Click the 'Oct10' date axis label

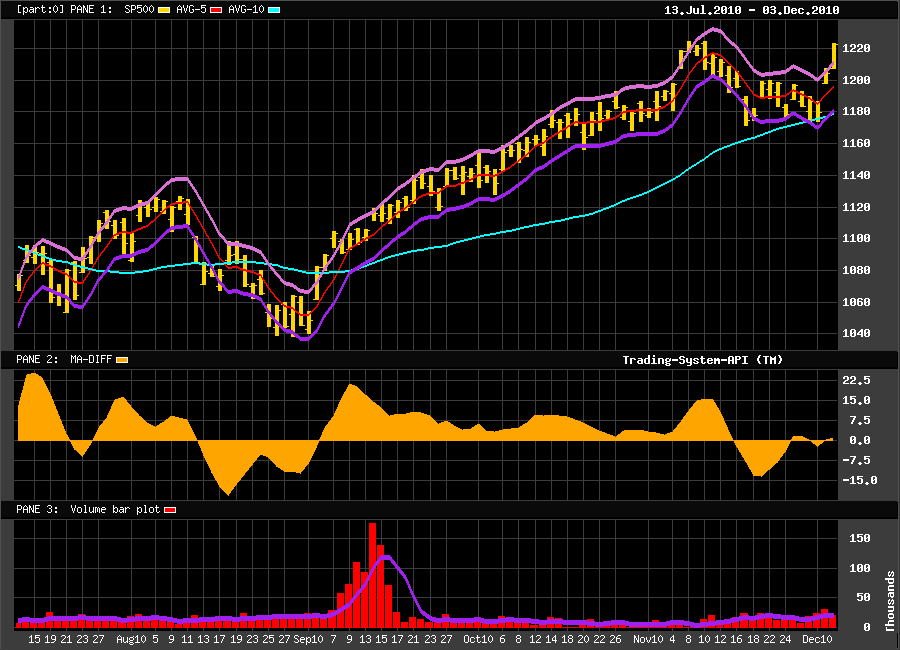(478, 639)
